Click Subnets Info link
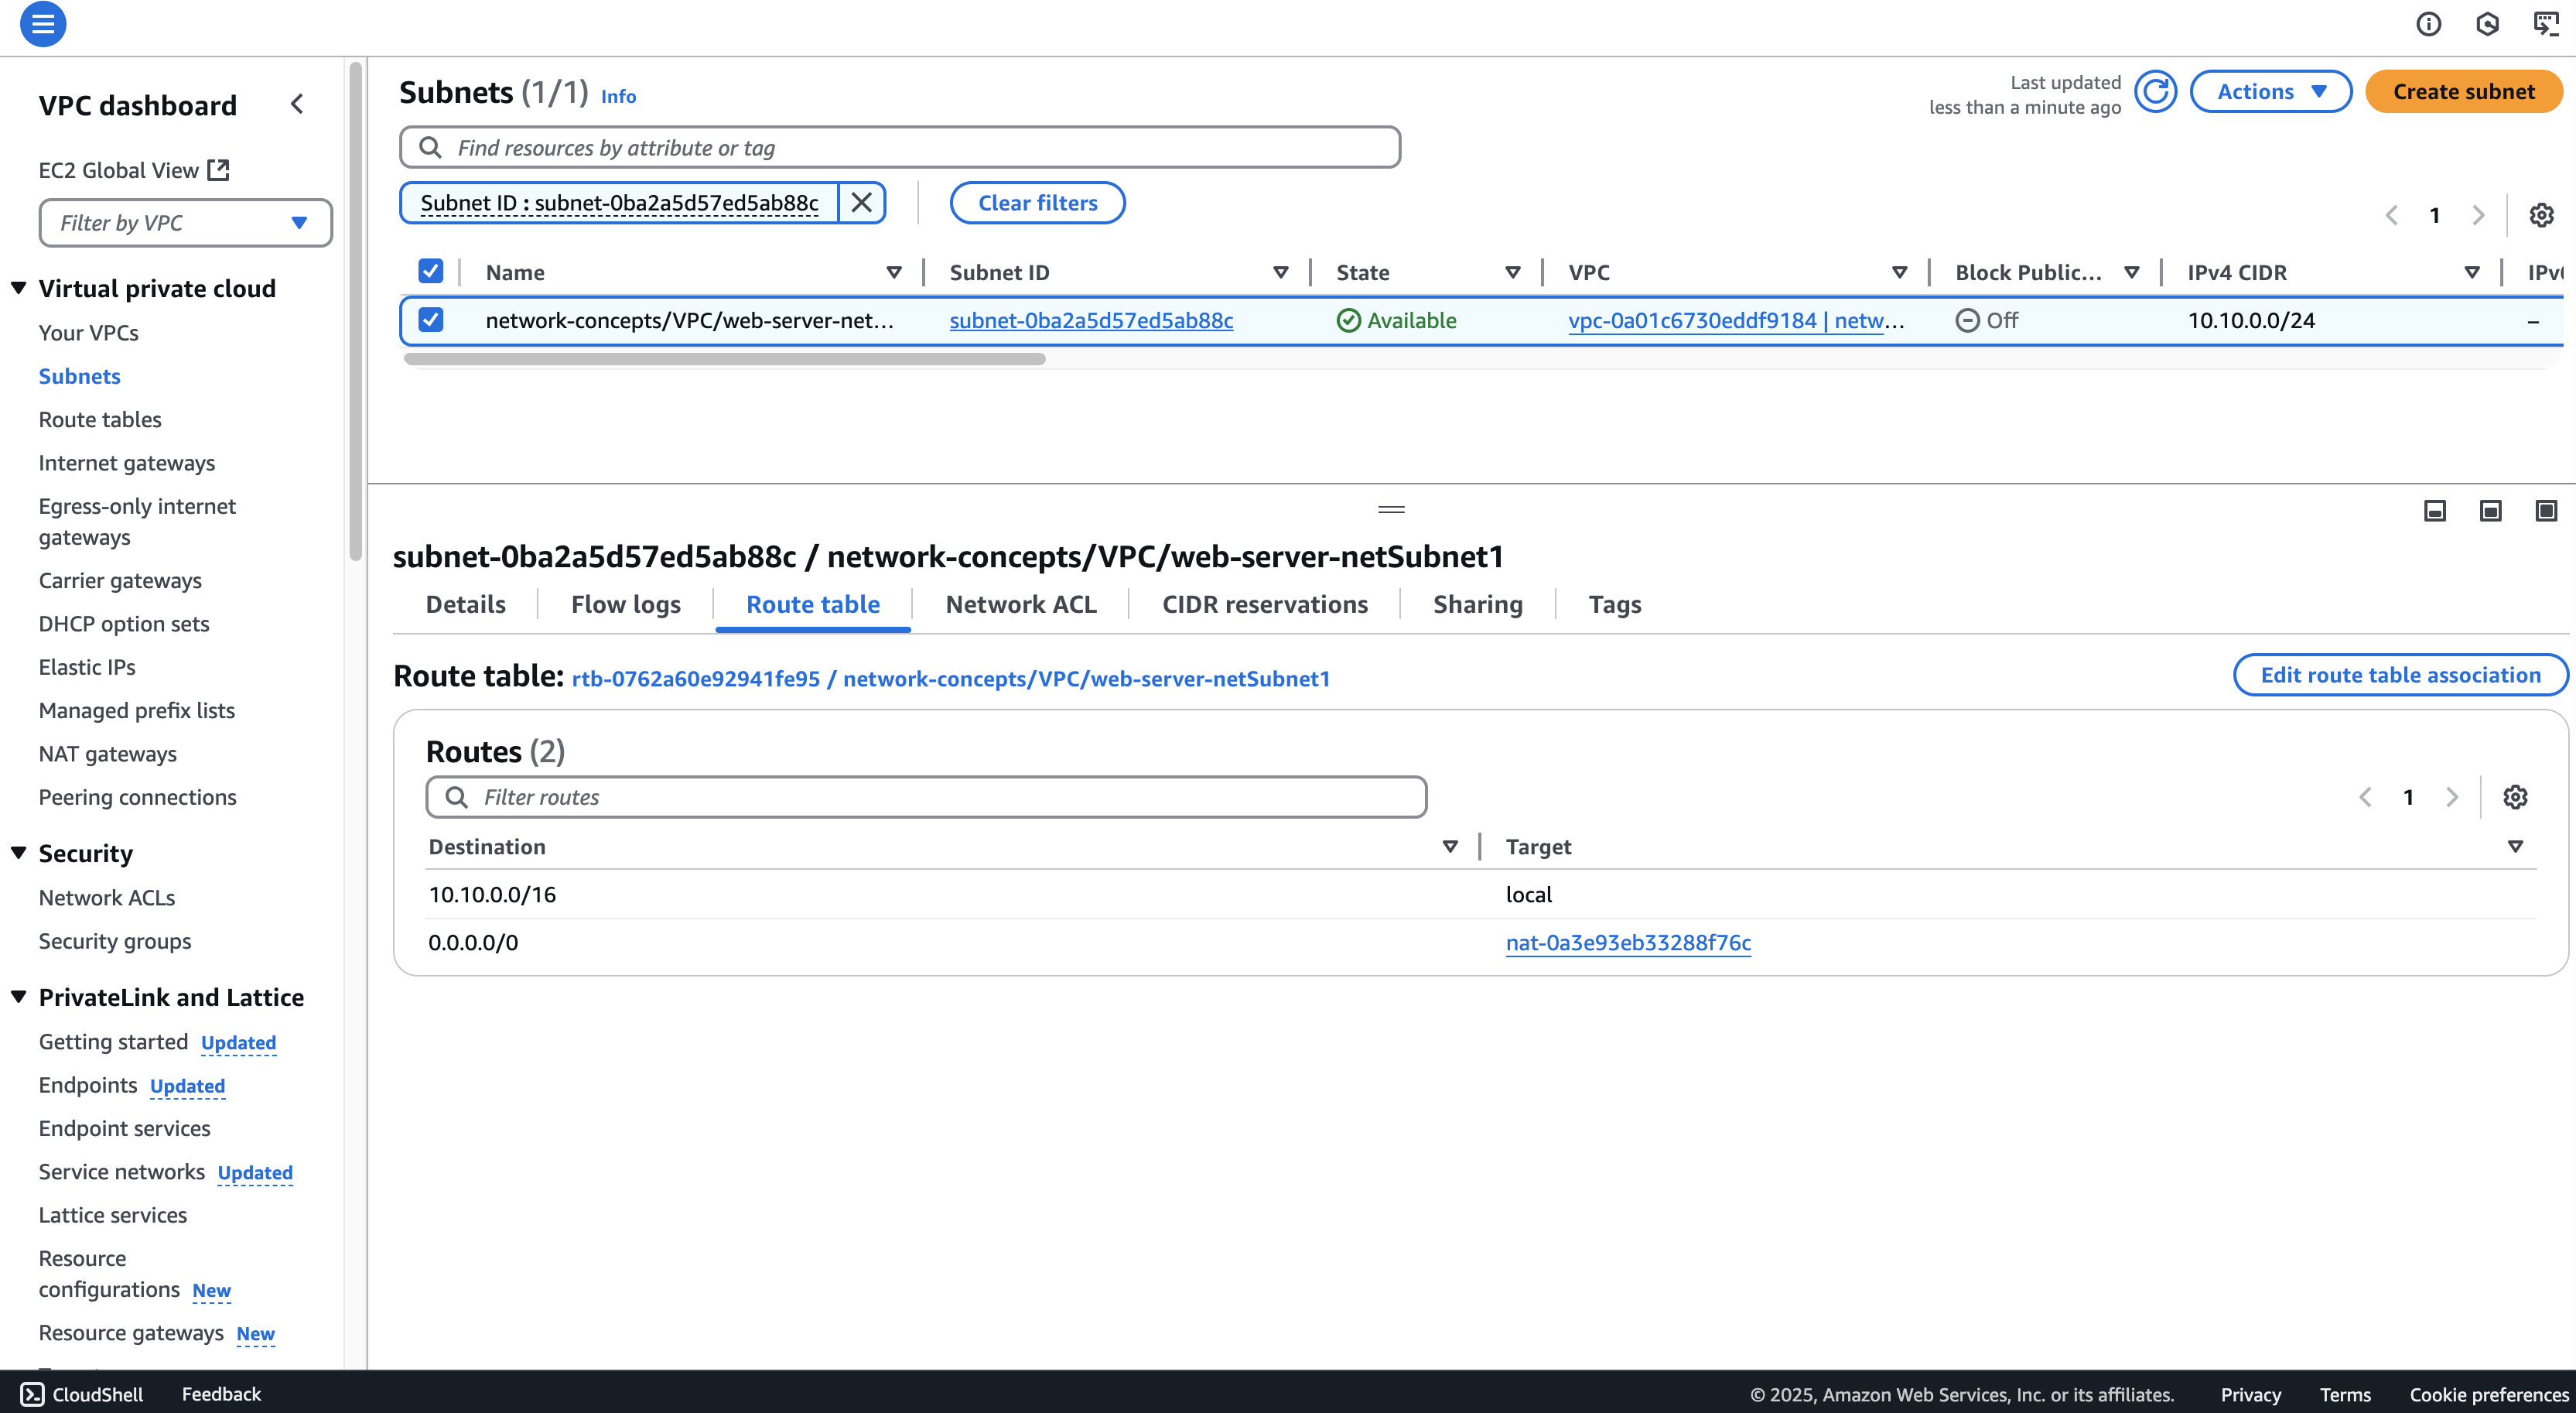 point(618,96)
